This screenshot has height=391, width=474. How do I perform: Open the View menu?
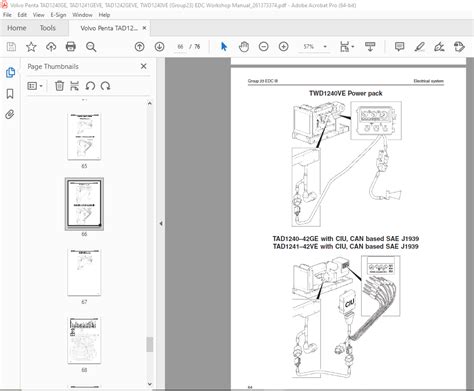click(x=38, y=15)
